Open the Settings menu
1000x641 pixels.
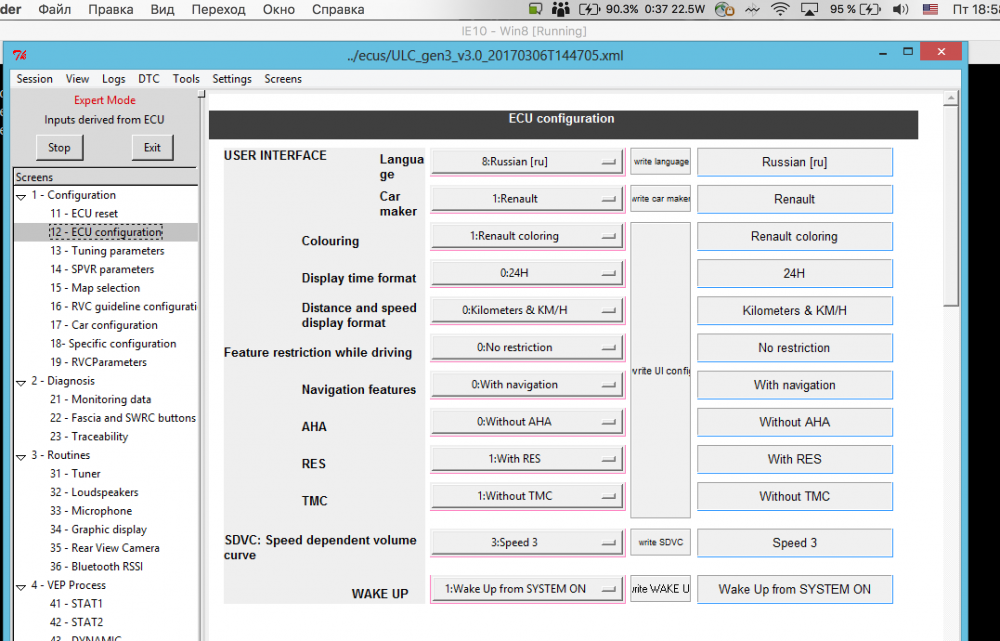point(232,78)
